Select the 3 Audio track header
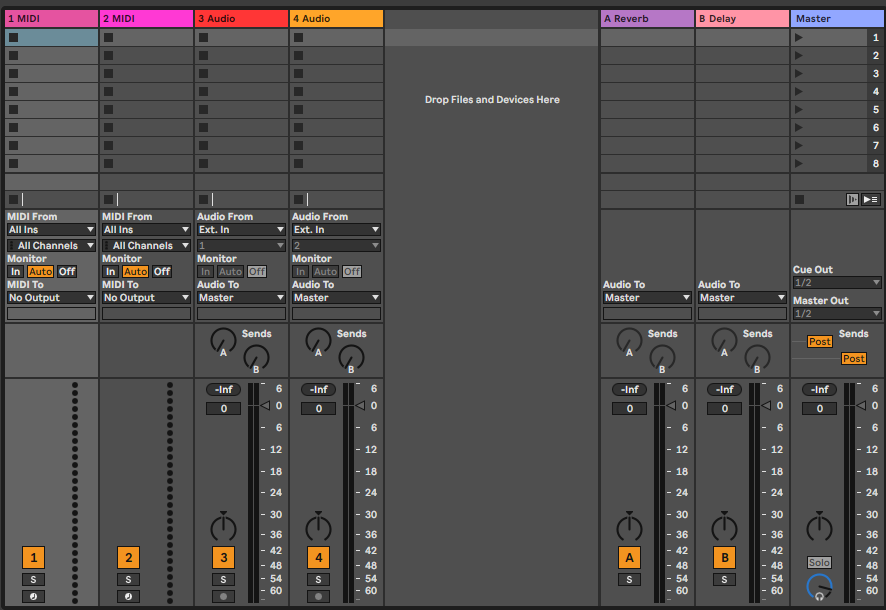Viewport: 886px width, 610px height. 241,18
